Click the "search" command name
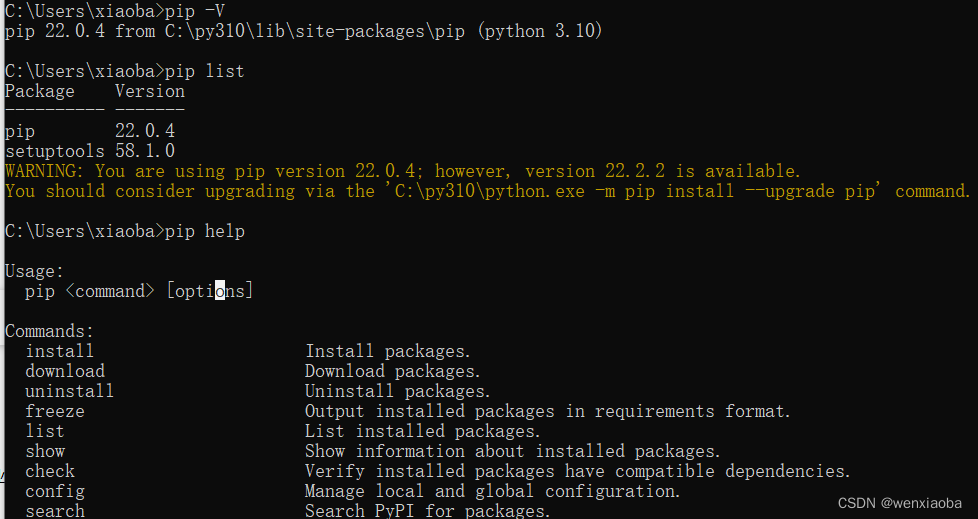Image resolution: width=978 pixels, height=519 pixels. (55, 511)
